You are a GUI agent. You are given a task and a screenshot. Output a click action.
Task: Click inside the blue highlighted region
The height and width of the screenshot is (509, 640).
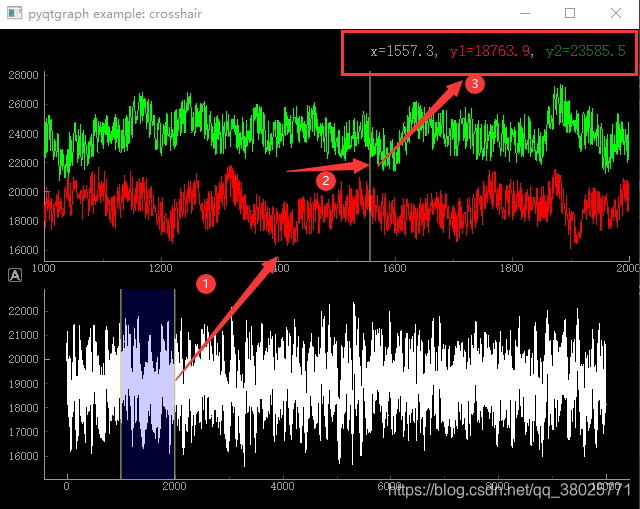click(x=148, y=384)
